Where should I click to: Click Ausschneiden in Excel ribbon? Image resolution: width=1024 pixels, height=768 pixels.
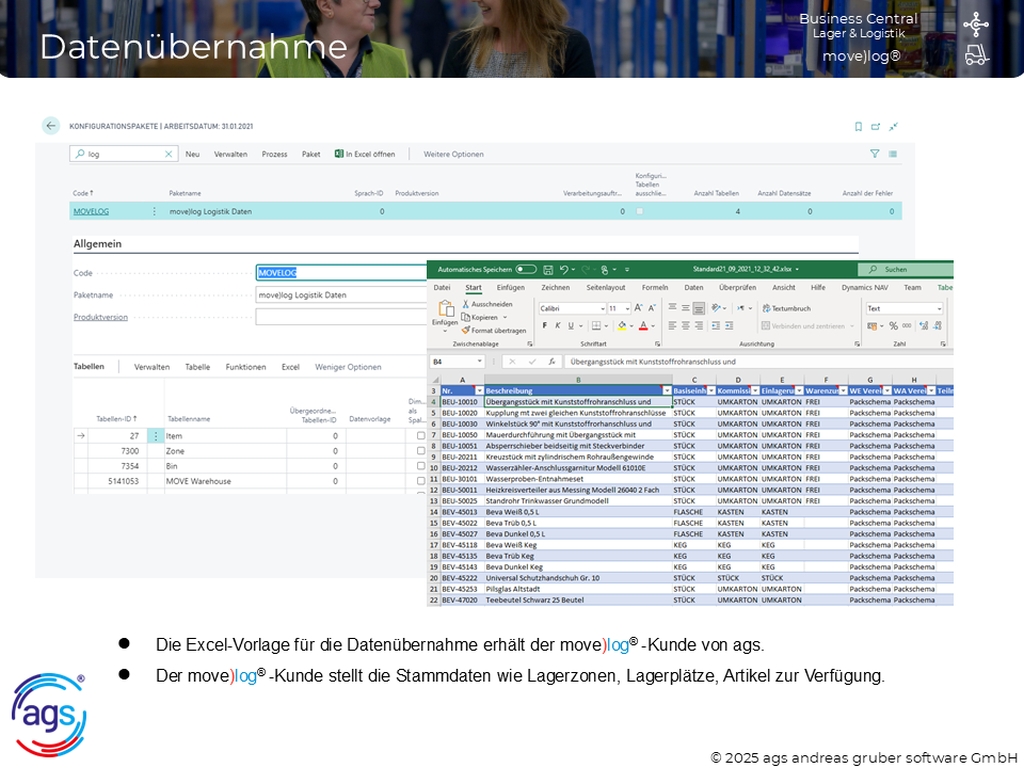[x=487, y=304]
